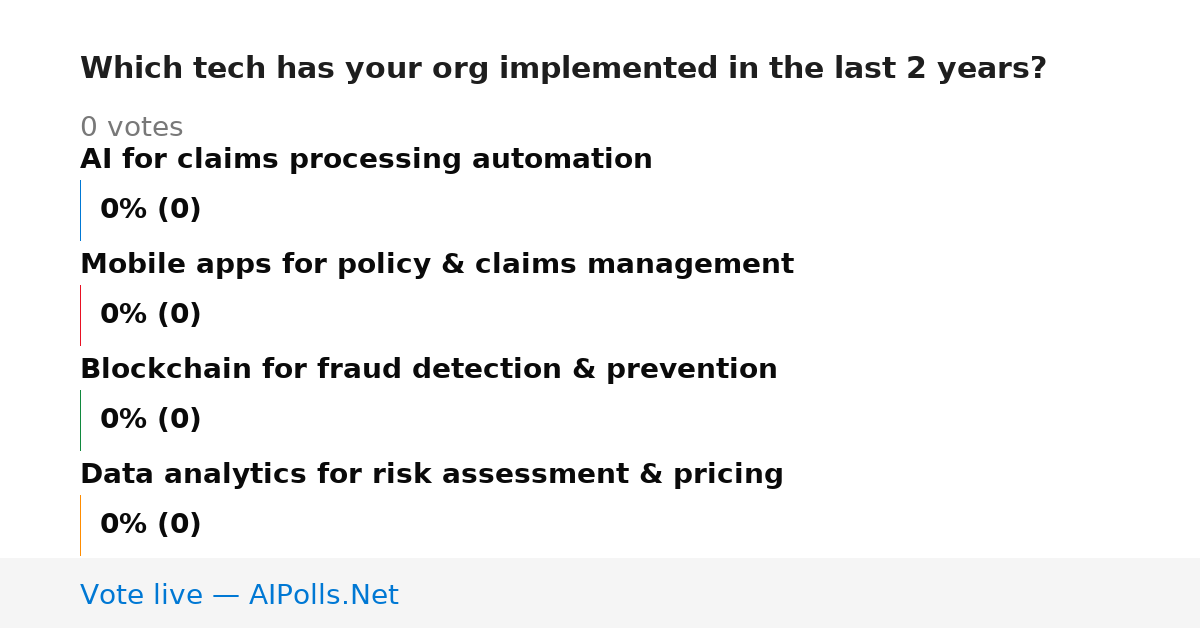
Task: Click the 0% (0) result for AI claims processing
Action: (x=151, y=210)
